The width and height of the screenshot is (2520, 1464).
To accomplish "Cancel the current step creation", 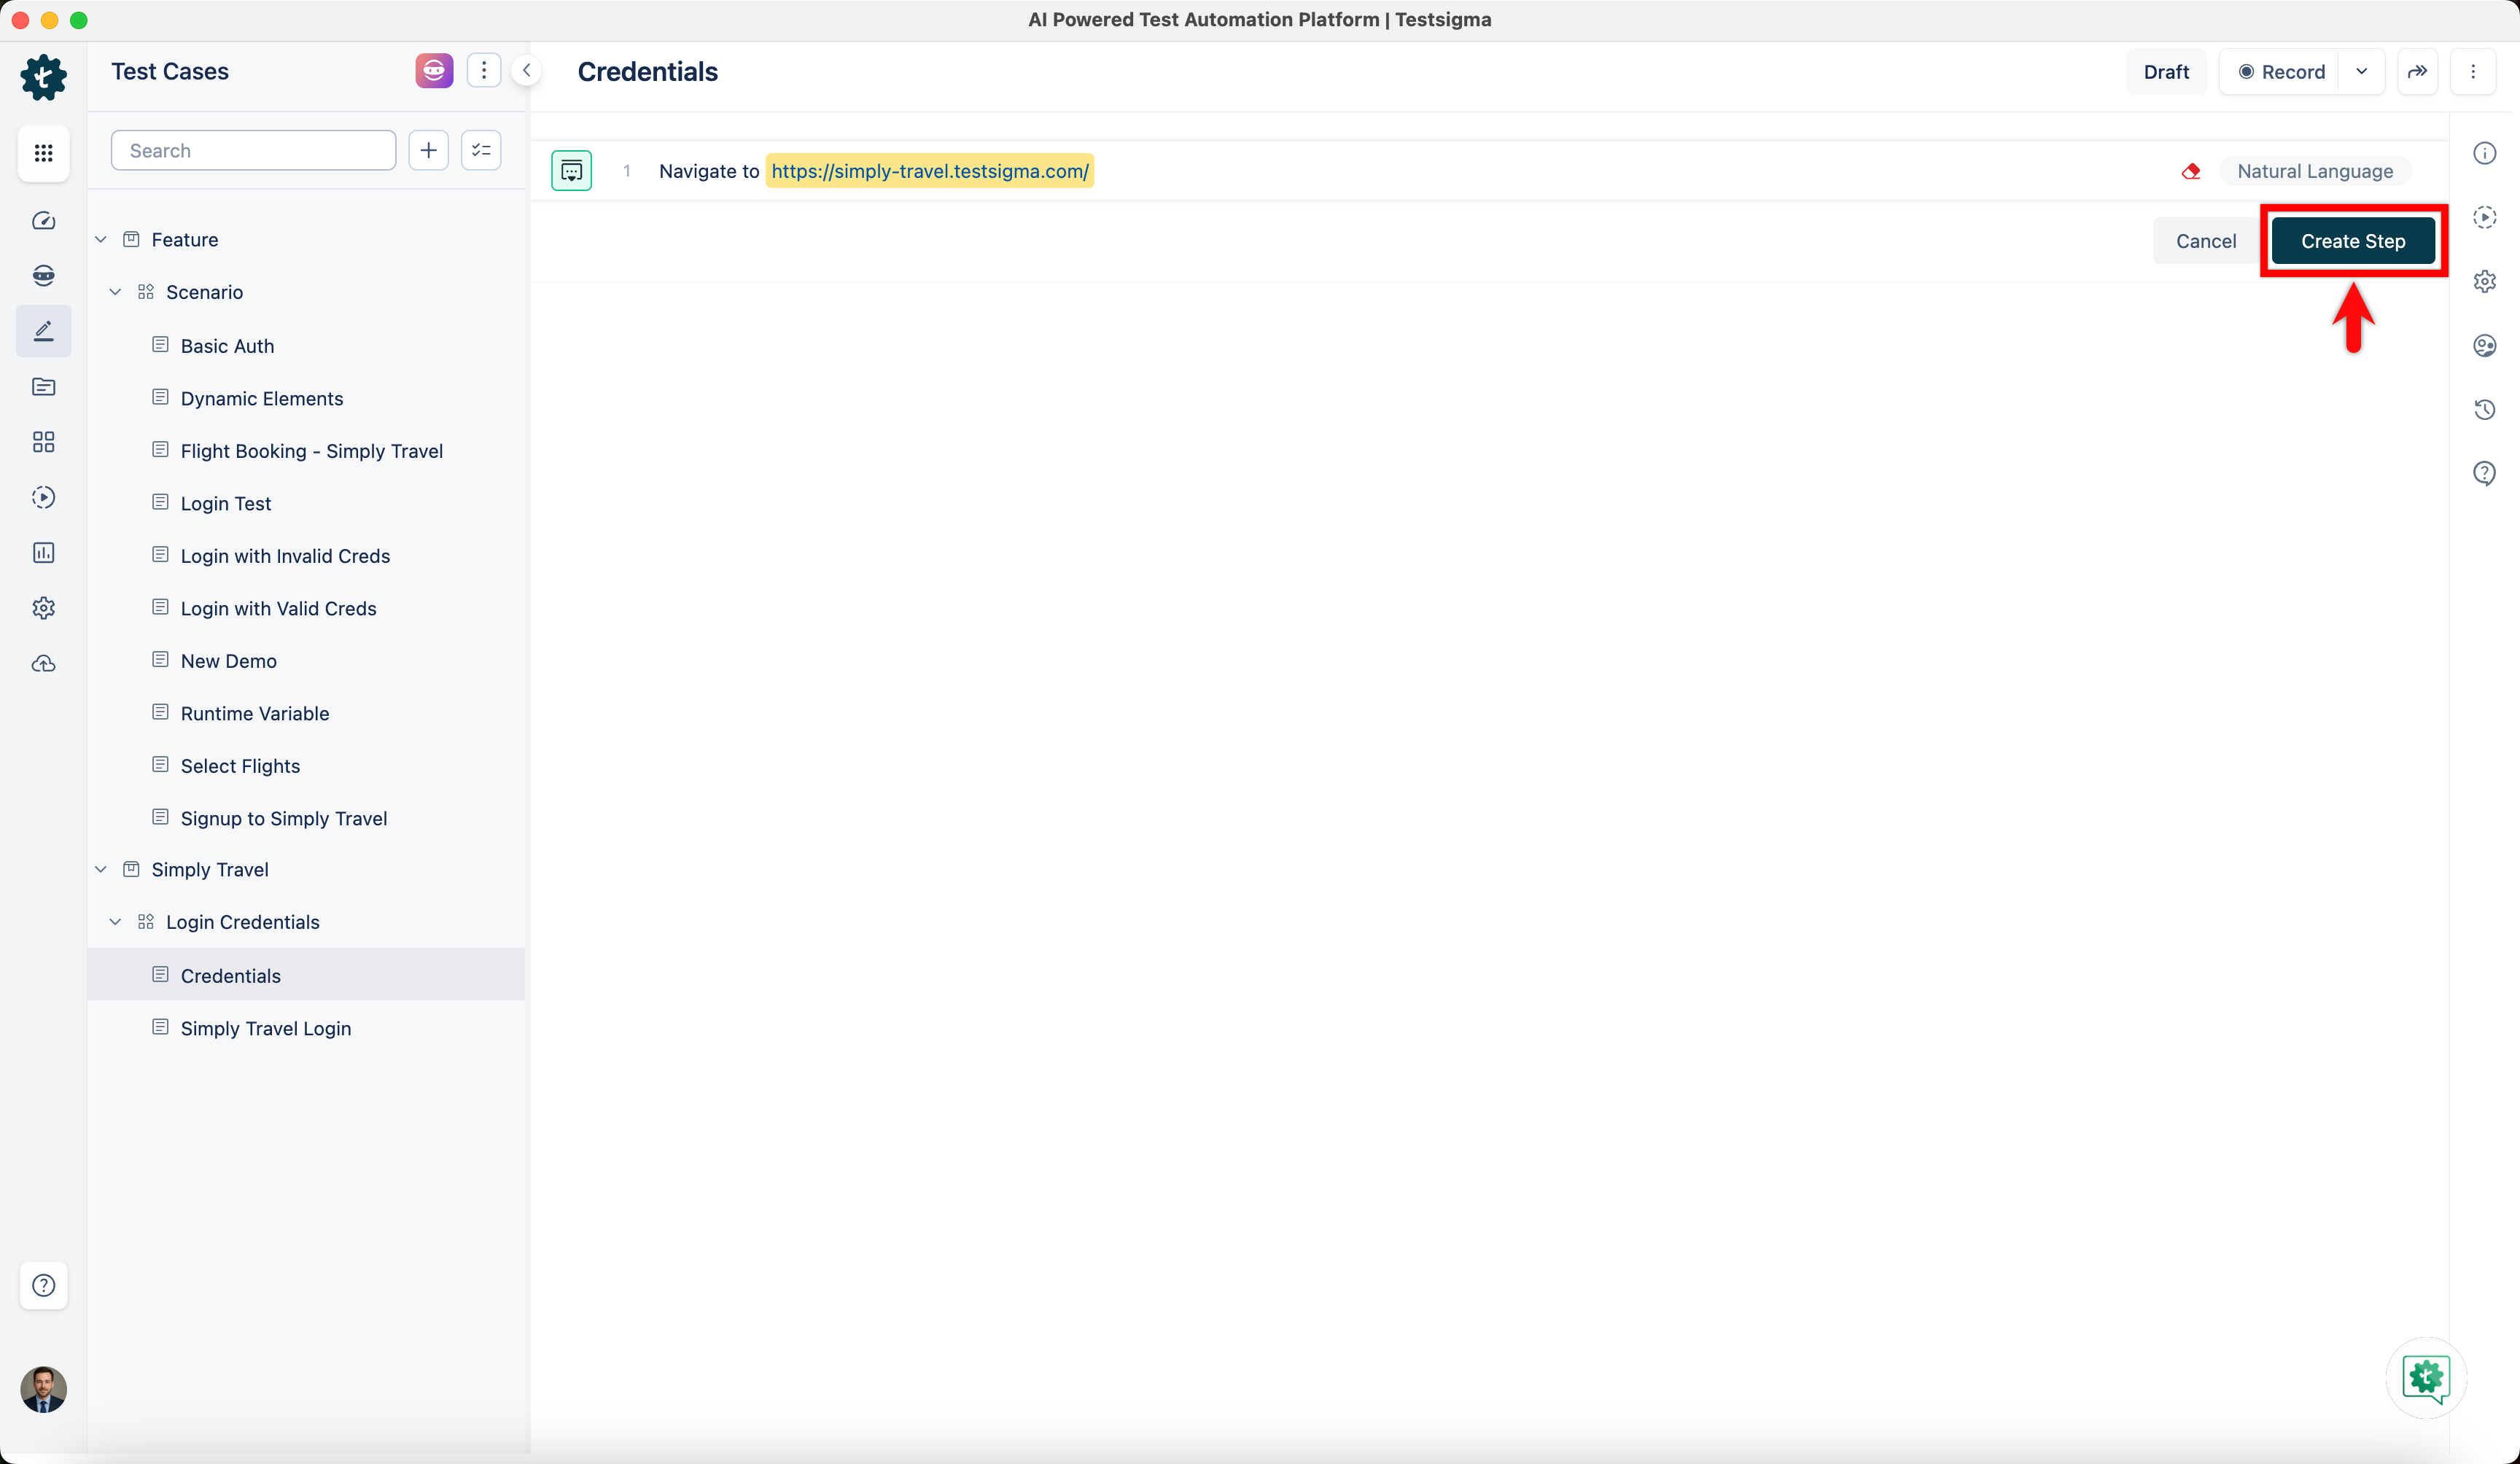I will point(2205,241).
